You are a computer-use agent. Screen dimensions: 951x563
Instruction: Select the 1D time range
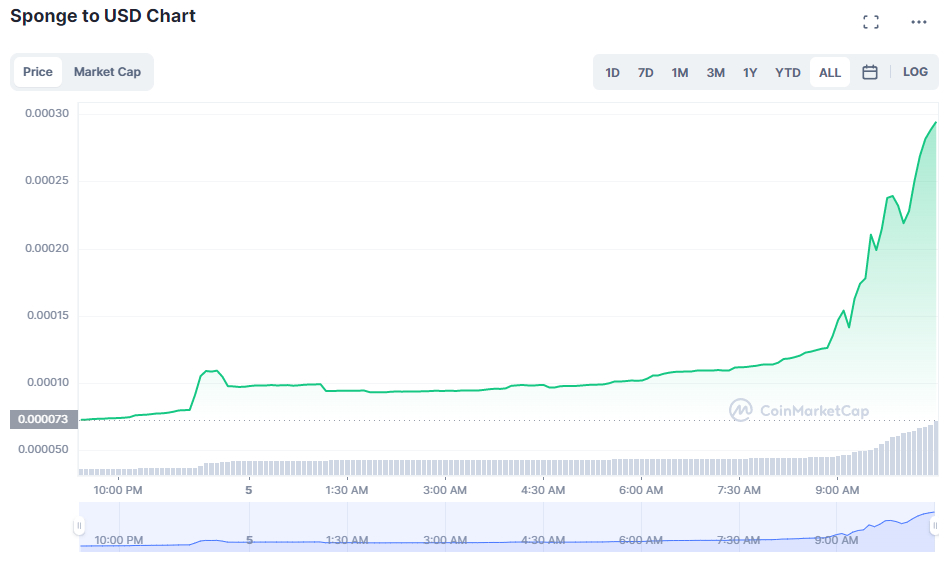click(612, 73)
